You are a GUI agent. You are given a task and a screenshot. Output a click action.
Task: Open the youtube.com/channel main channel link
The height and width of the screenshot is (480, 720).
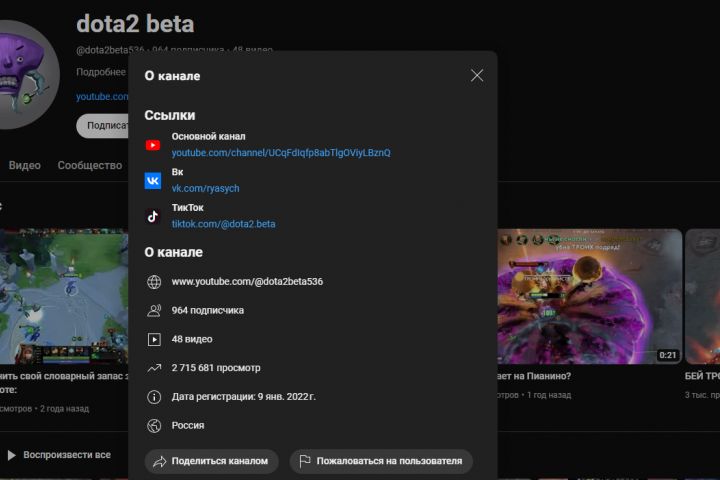[281, 153]
